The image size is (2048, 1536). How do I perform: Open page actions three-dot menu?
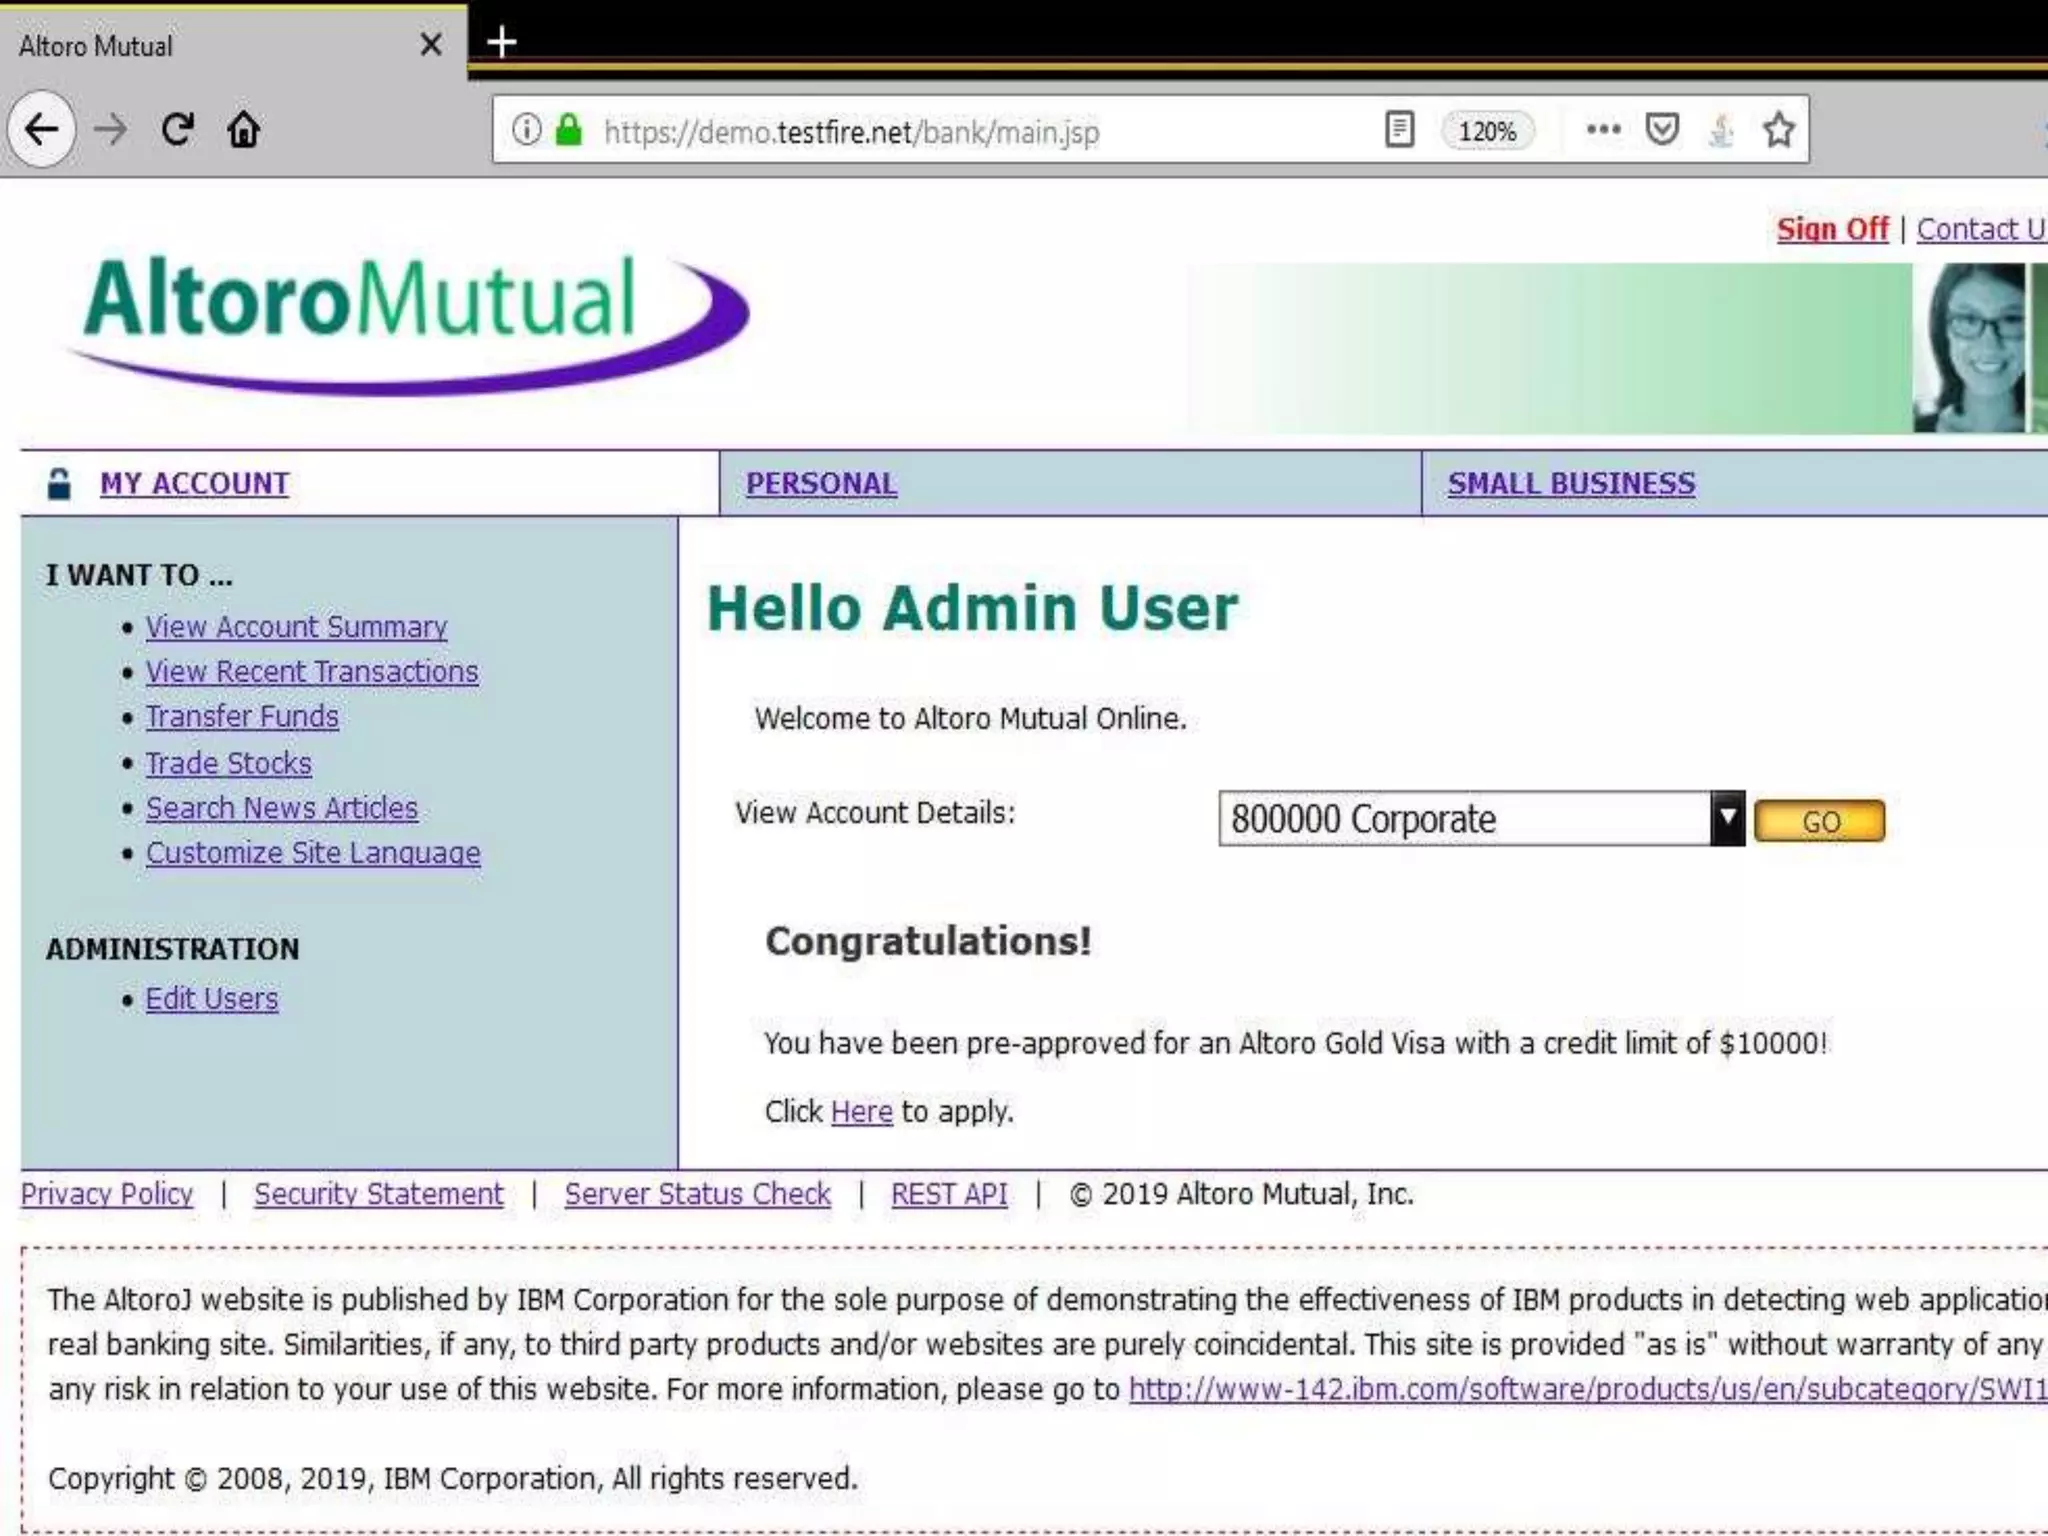[1603, 129]
